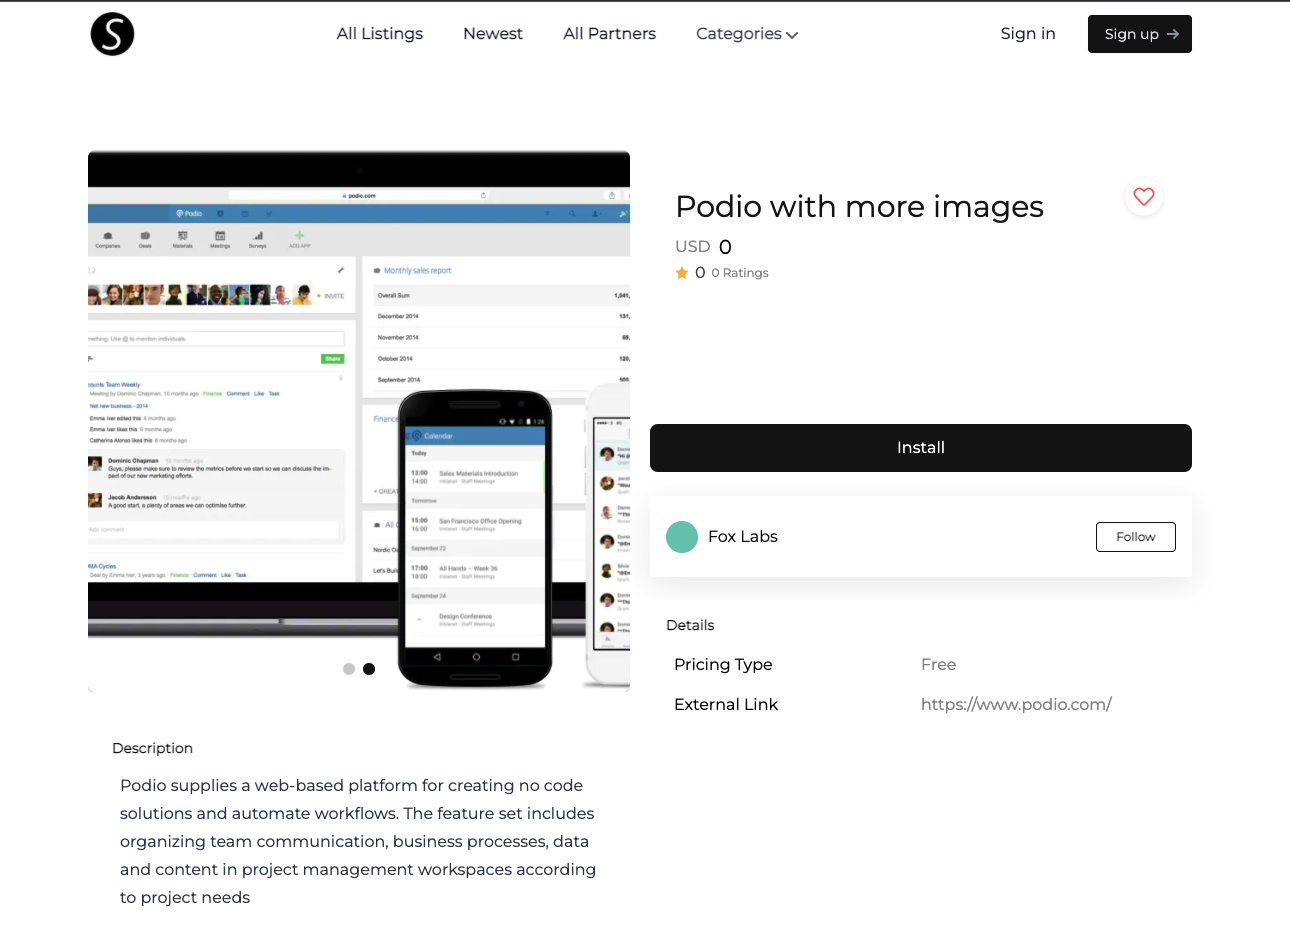This screenshot has width=1290, height=925.
Task: Open the All Listings page
Action: [x=379, y=33]
